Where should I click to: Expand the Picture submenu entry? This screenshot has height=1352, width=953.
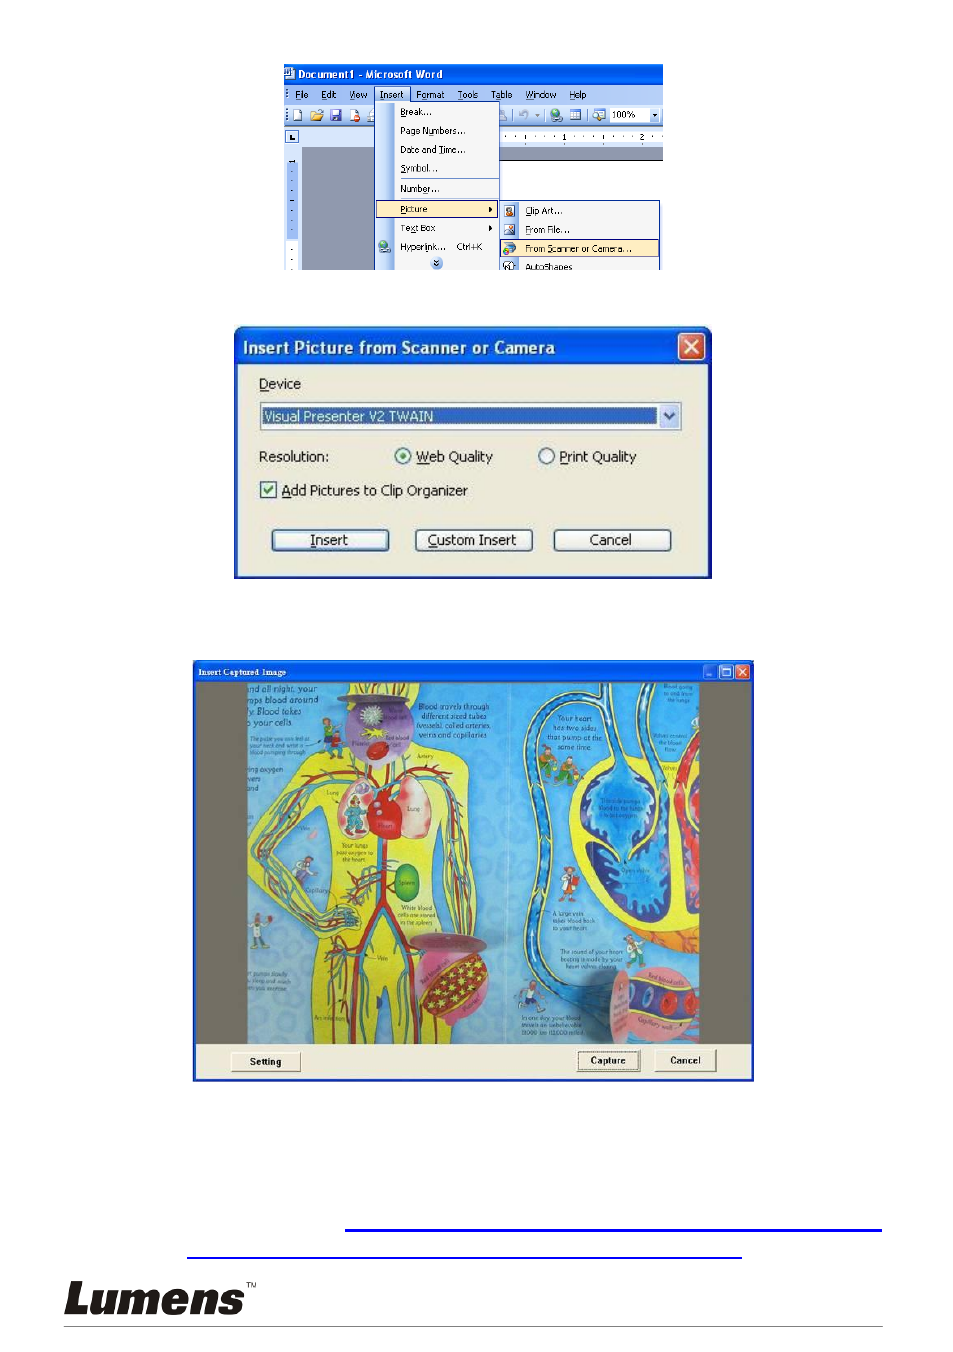[x=436, y=209]
